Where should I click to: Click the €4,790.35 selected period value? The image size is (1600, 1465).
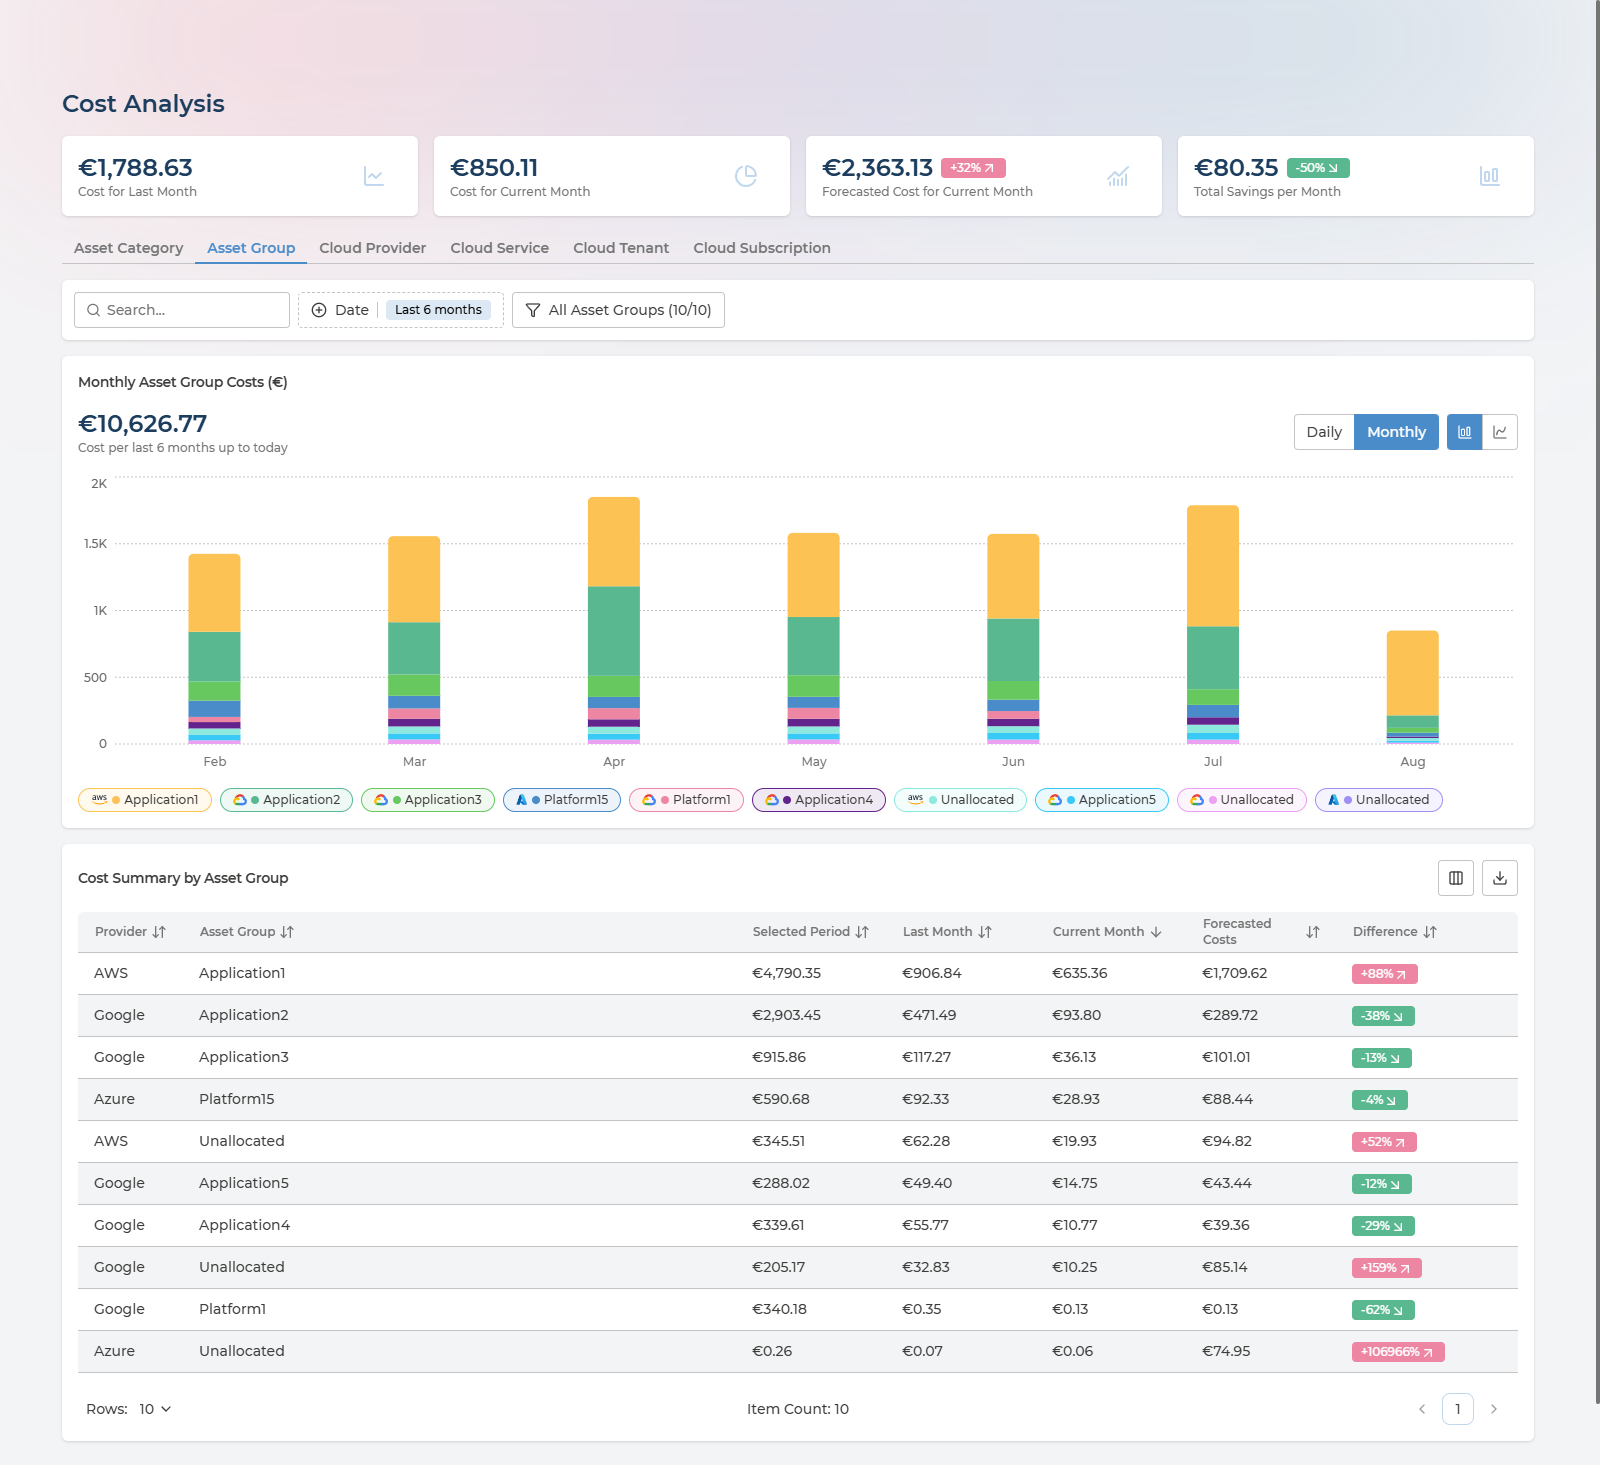pos(786,973)
